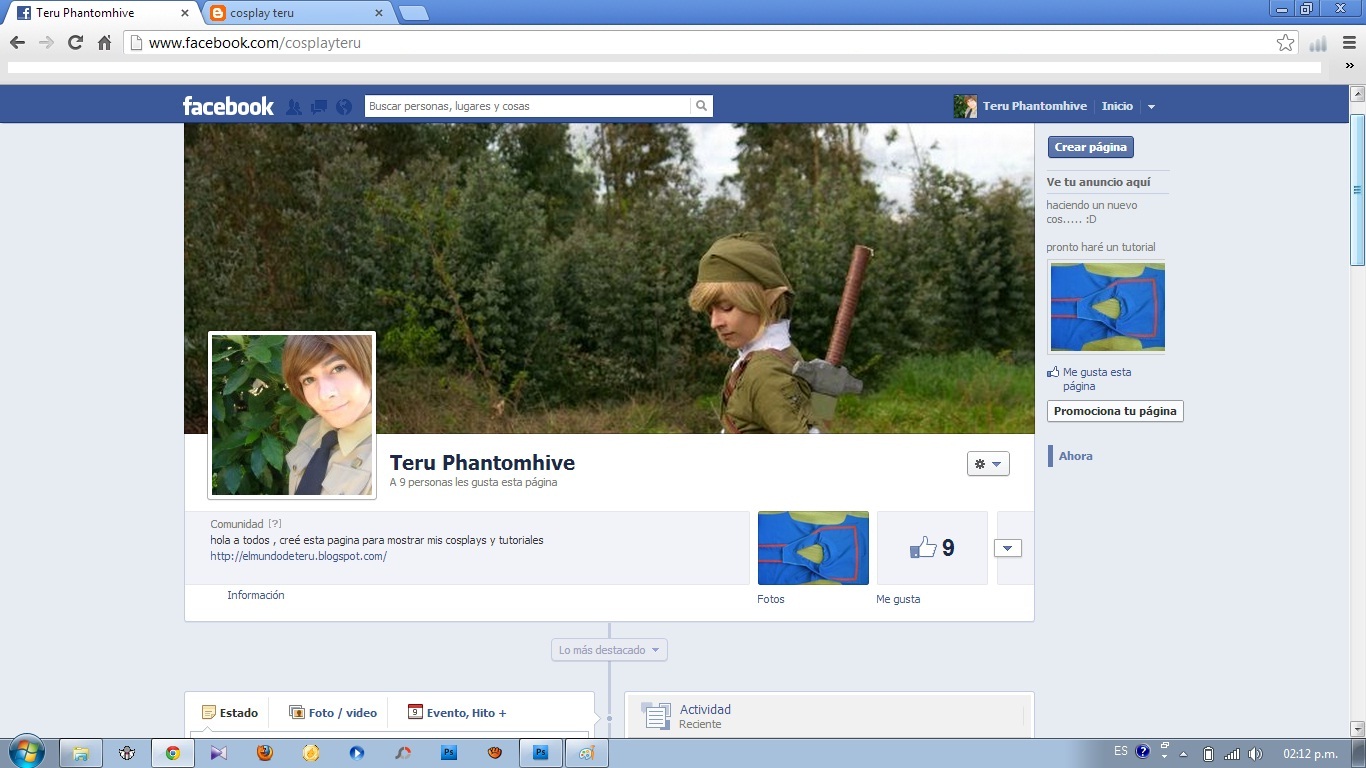Click the Ve tu anuncio aquí heading
Image resolution: width=1366 pixels, height=768 pixels.
coord(1098,182)
